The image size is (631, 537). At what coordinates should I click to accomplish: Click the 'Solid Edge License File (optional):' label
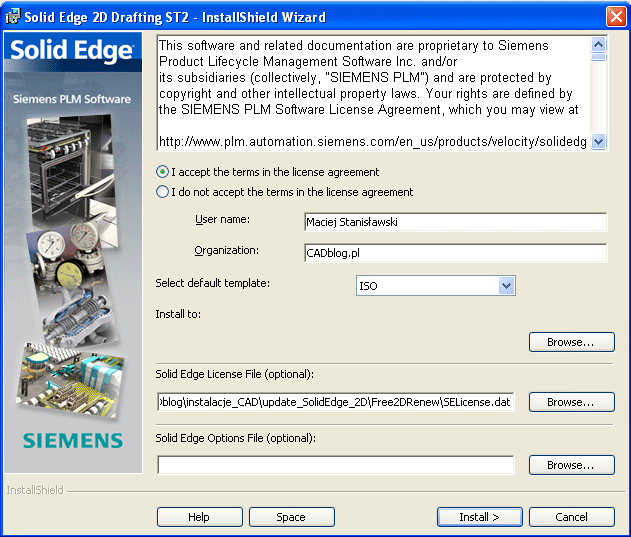[235, 374]
